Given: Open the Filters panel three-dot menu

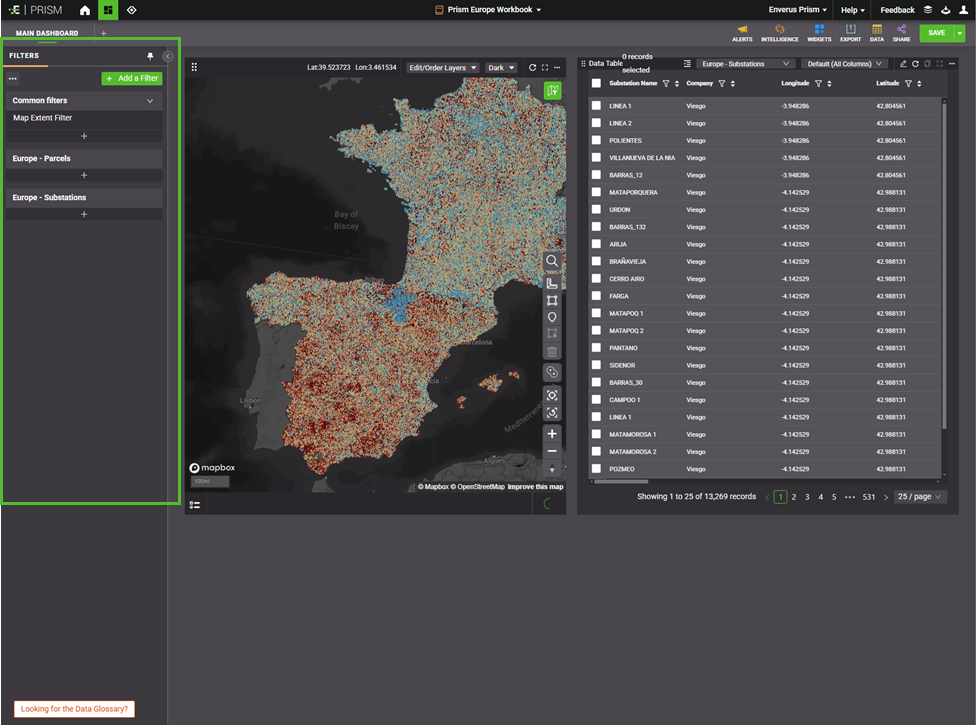Looking at the screenshot, I should (x=13, y=78).
